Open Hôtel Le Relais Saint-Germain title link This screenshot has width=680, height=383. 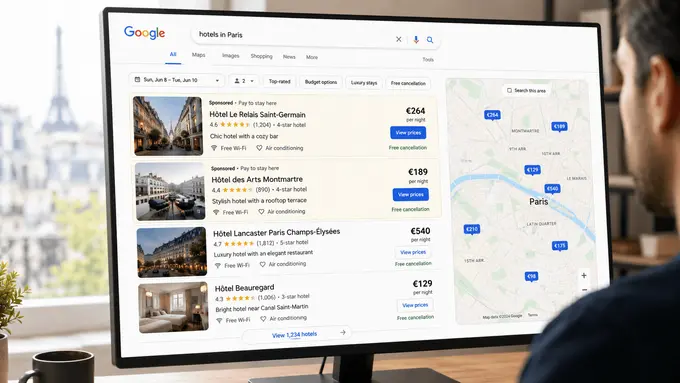point(257,115)
